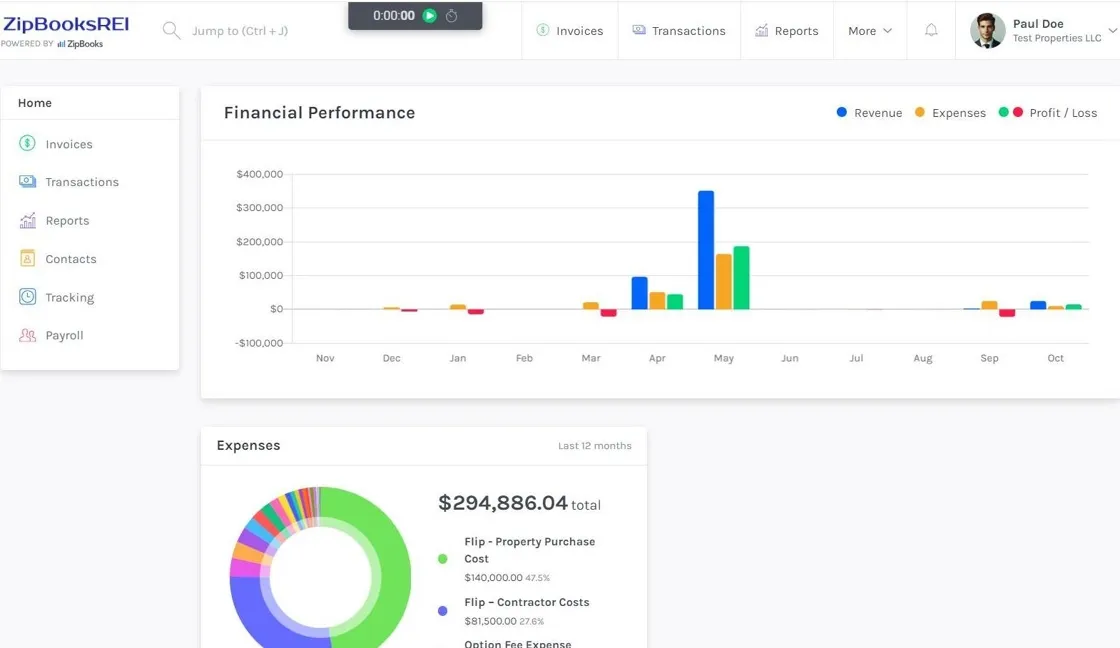Viewport: 1120px width, 648px height.
Task: Open the notifications bell icon
Action: click(931, 30)
